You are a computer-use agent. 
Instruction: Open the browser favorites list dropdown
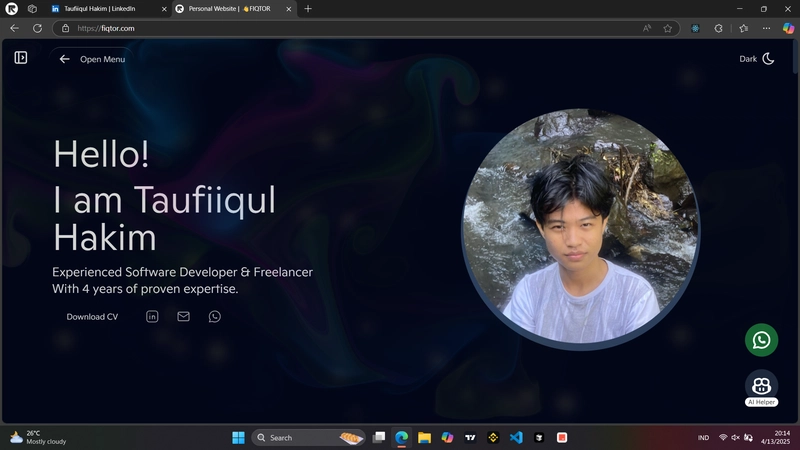click(x=743, y=29)
